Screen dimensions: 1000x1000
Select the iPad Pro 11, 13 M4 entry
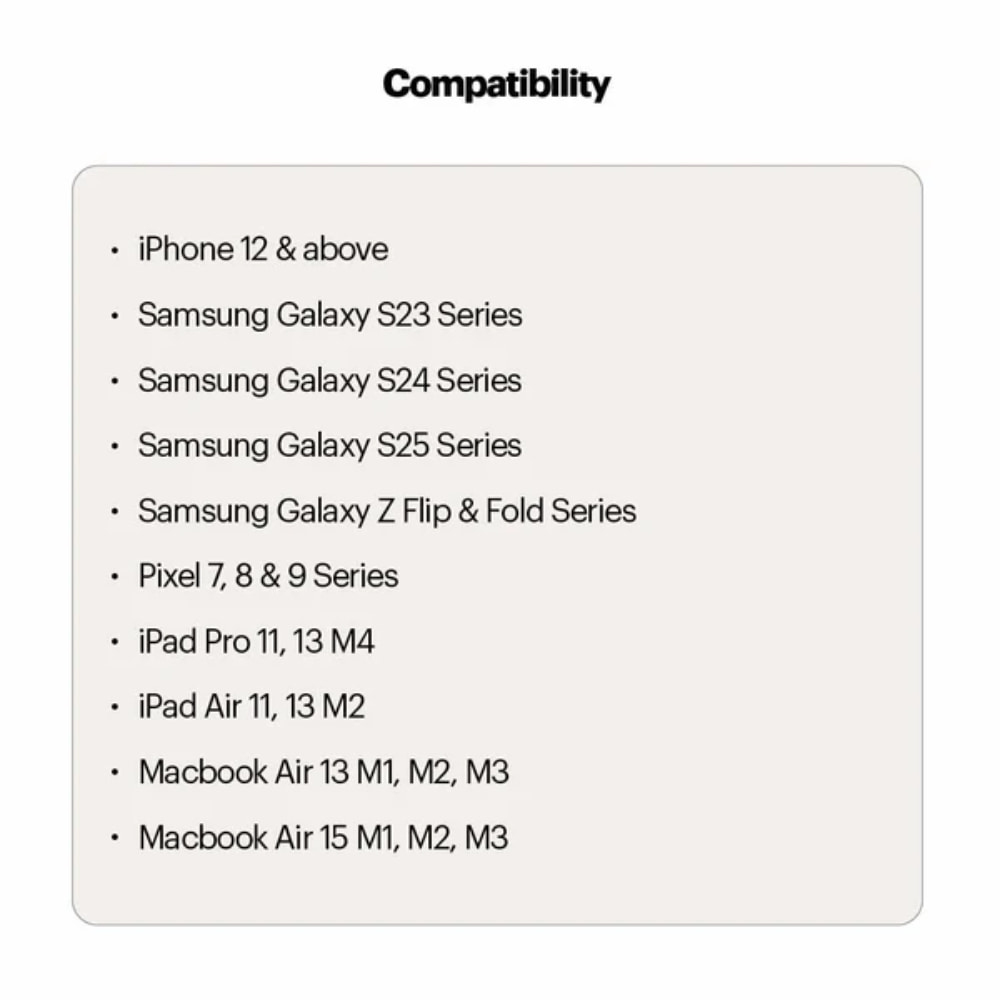point(256,641)
